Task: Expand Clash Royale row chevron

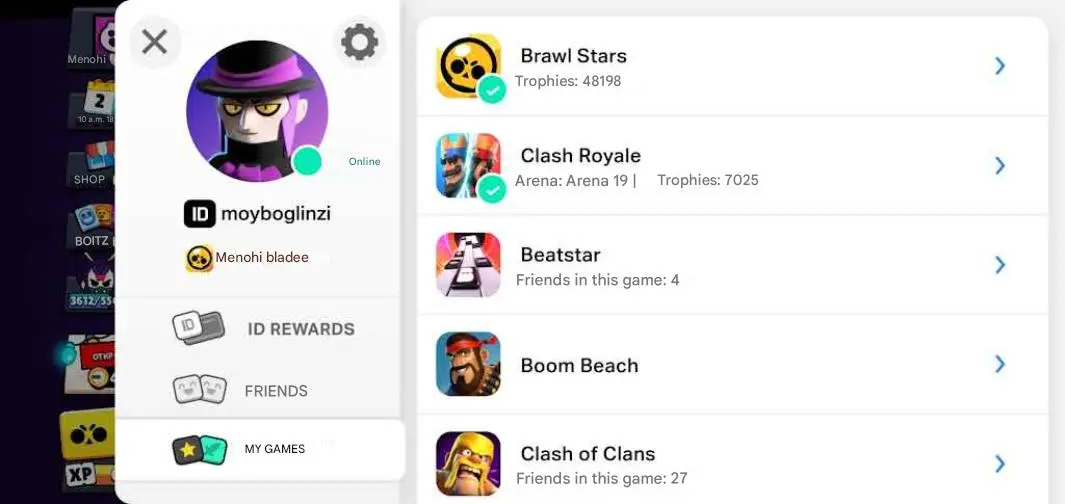Action: (1000, 165)
